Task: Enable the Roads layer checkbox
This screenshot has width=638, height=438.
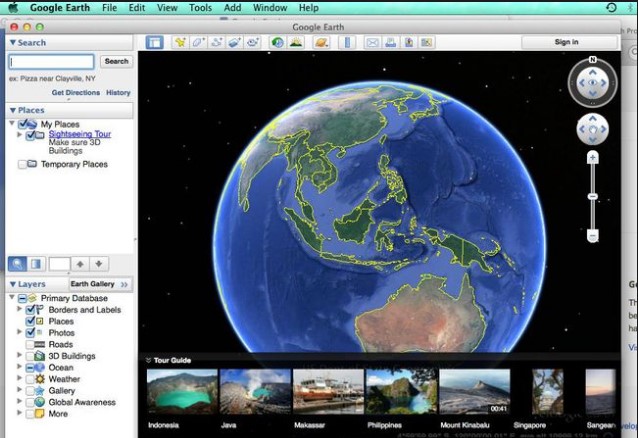Action: (x=30, y=344)
